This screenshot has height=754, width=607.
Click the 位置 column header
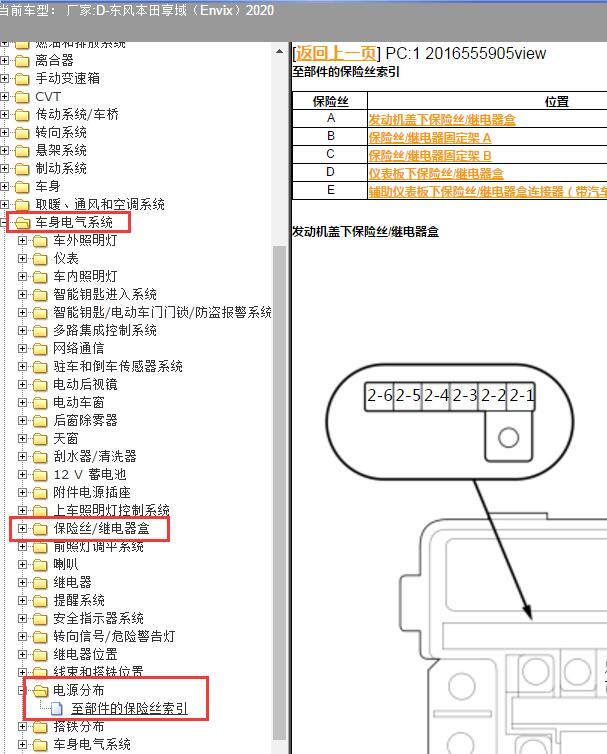pyautogui.click(x=556, y=101)
